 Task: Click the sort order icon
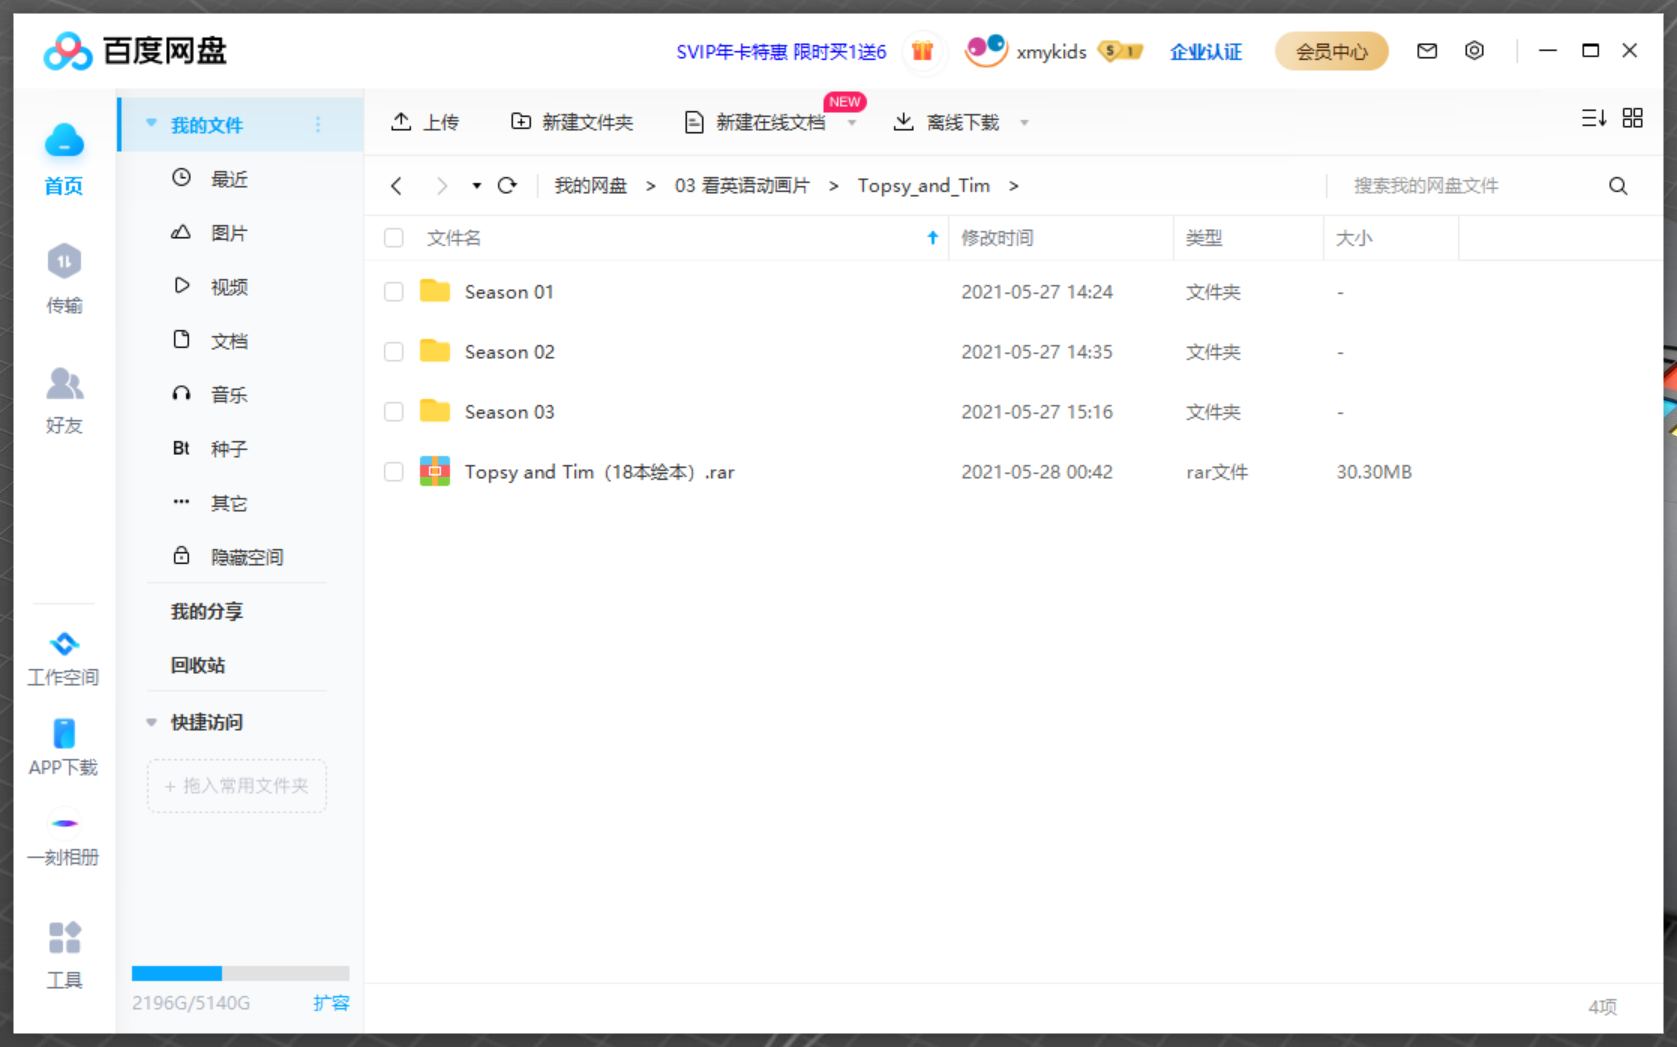[1593, 119]
